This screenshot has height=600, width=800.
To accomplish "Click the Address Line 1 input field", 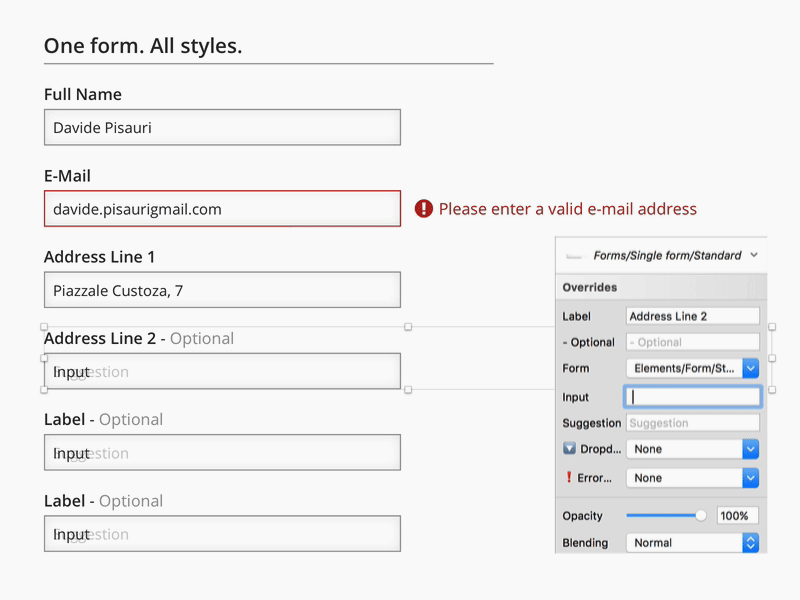I will (222, 291).
